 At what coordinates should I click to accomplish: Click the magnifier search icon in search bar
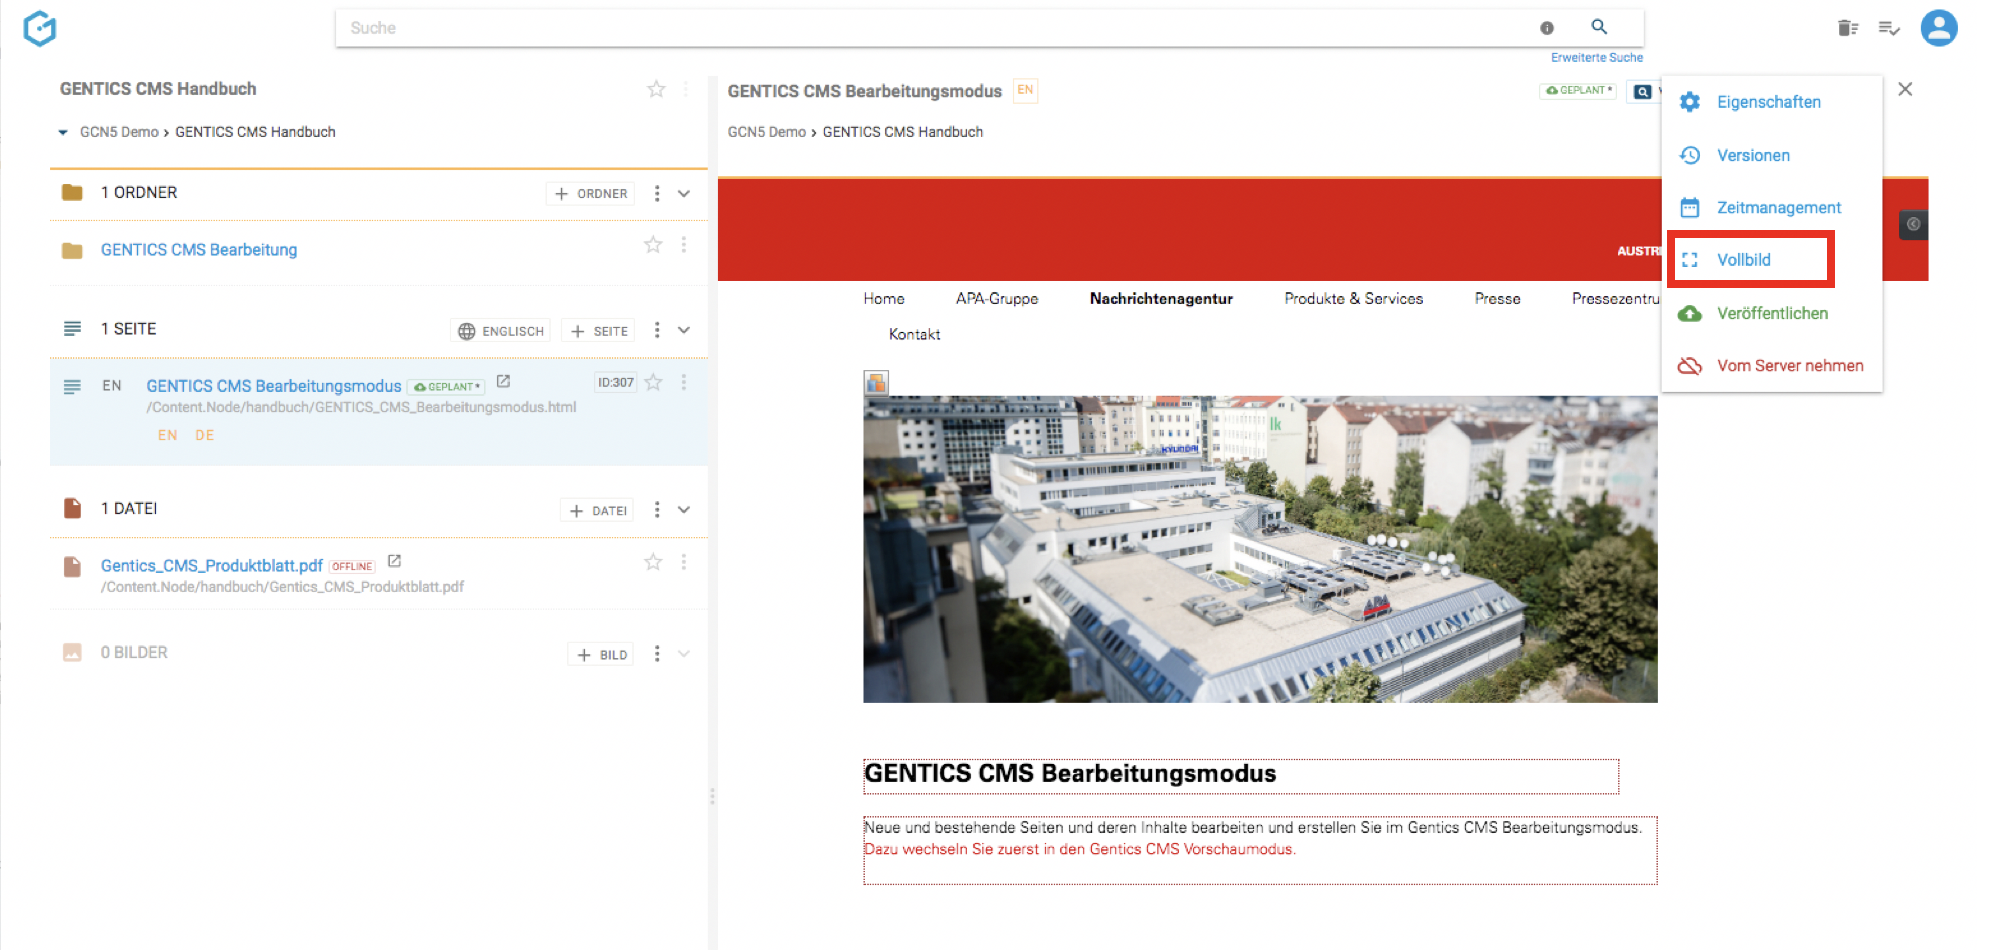tap(1599, 27)
